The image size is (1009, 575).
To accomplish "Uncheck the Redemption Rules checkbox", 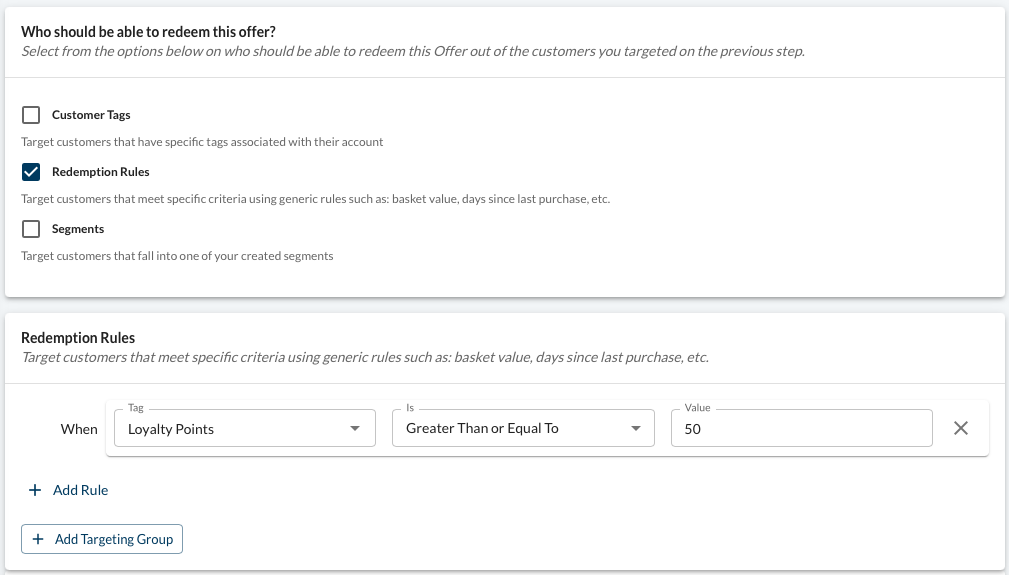I will tap(31, 172).
